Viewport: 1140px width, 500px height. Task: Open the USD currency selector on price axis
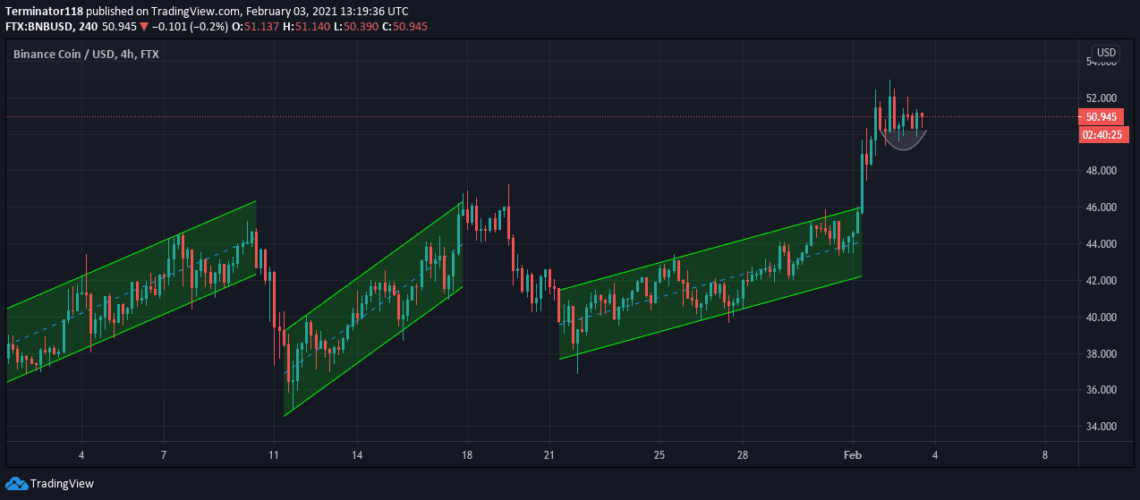[1105, 53]
